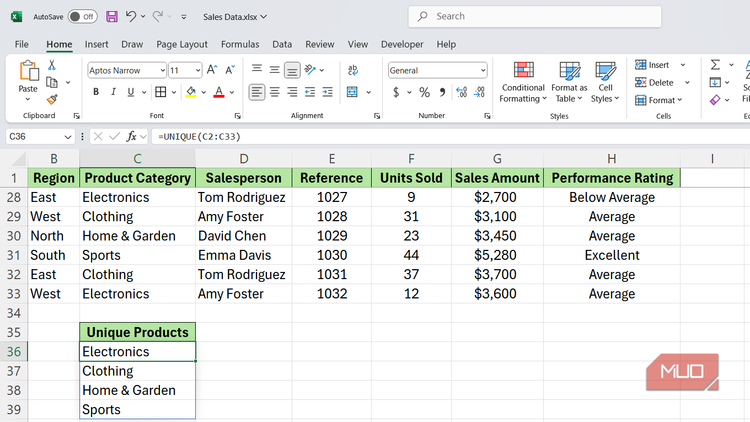
Task: Click the Orientation text angle icon
Action: coord(310,70)
